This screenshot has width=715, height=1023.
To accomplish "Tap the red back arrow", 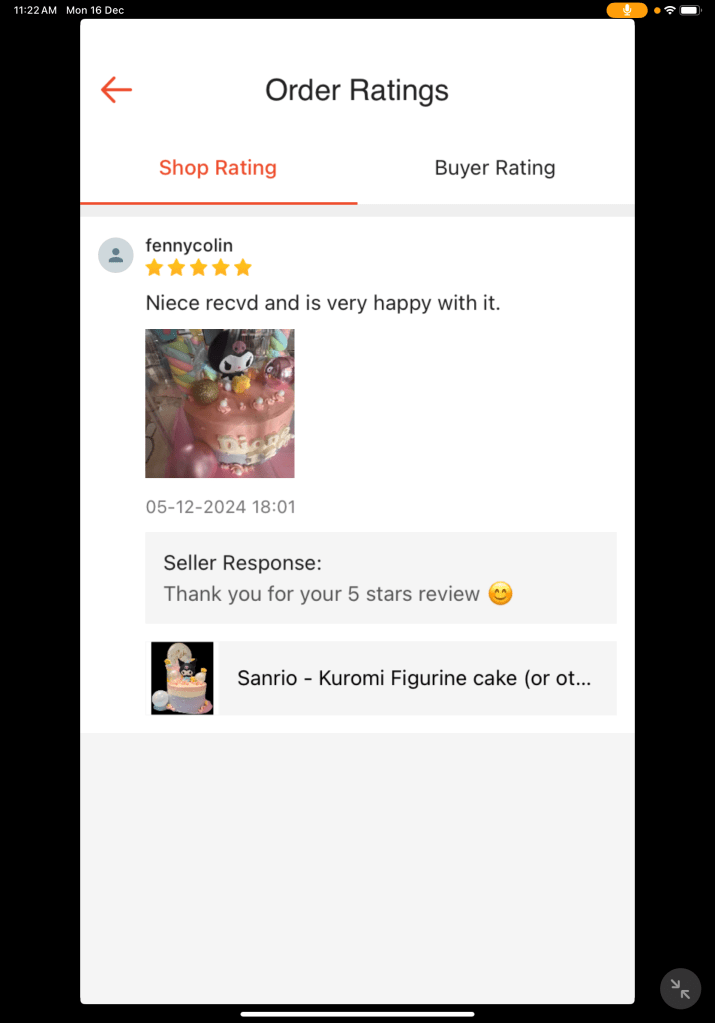I will [x=116, y=90].
